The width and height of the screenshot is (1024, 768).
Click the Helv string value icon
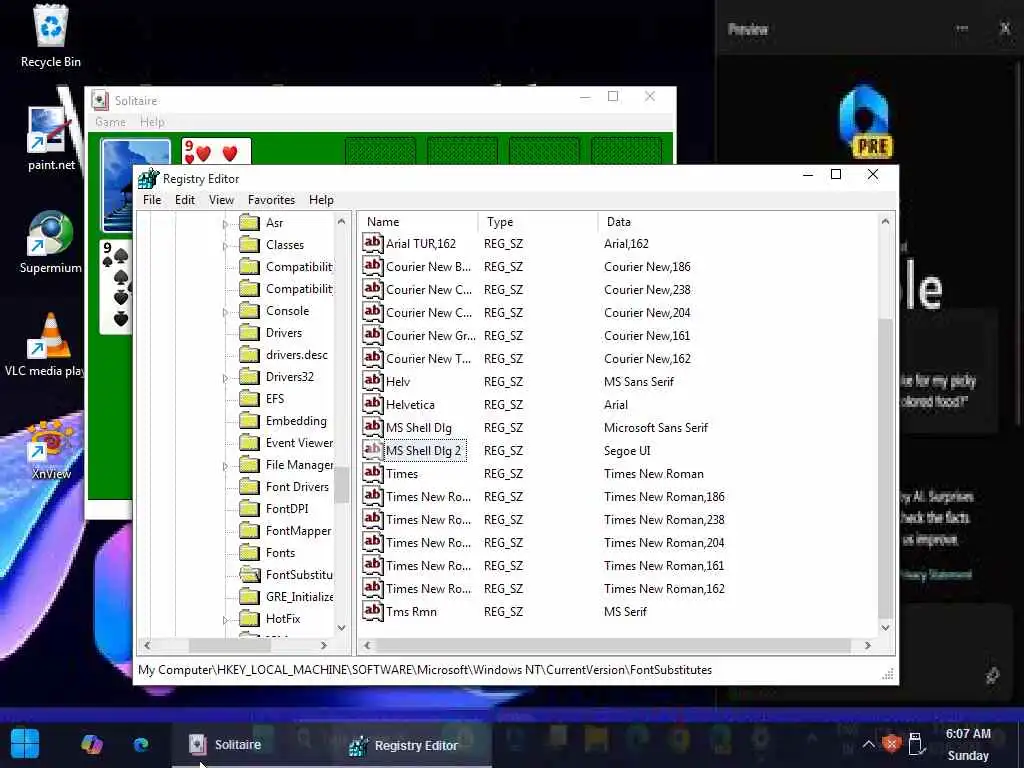point(372,381)
